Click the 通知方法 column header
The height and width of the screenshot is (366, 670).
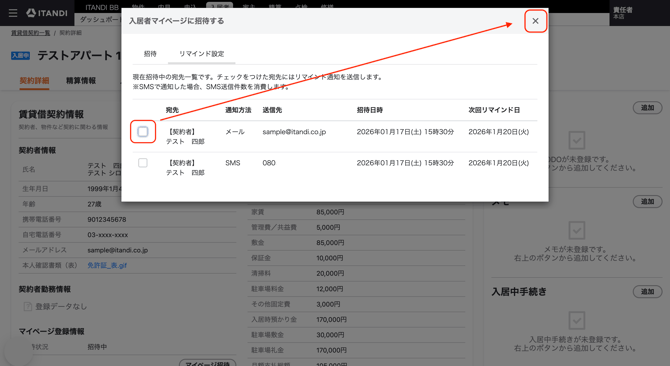coord(238,110)
